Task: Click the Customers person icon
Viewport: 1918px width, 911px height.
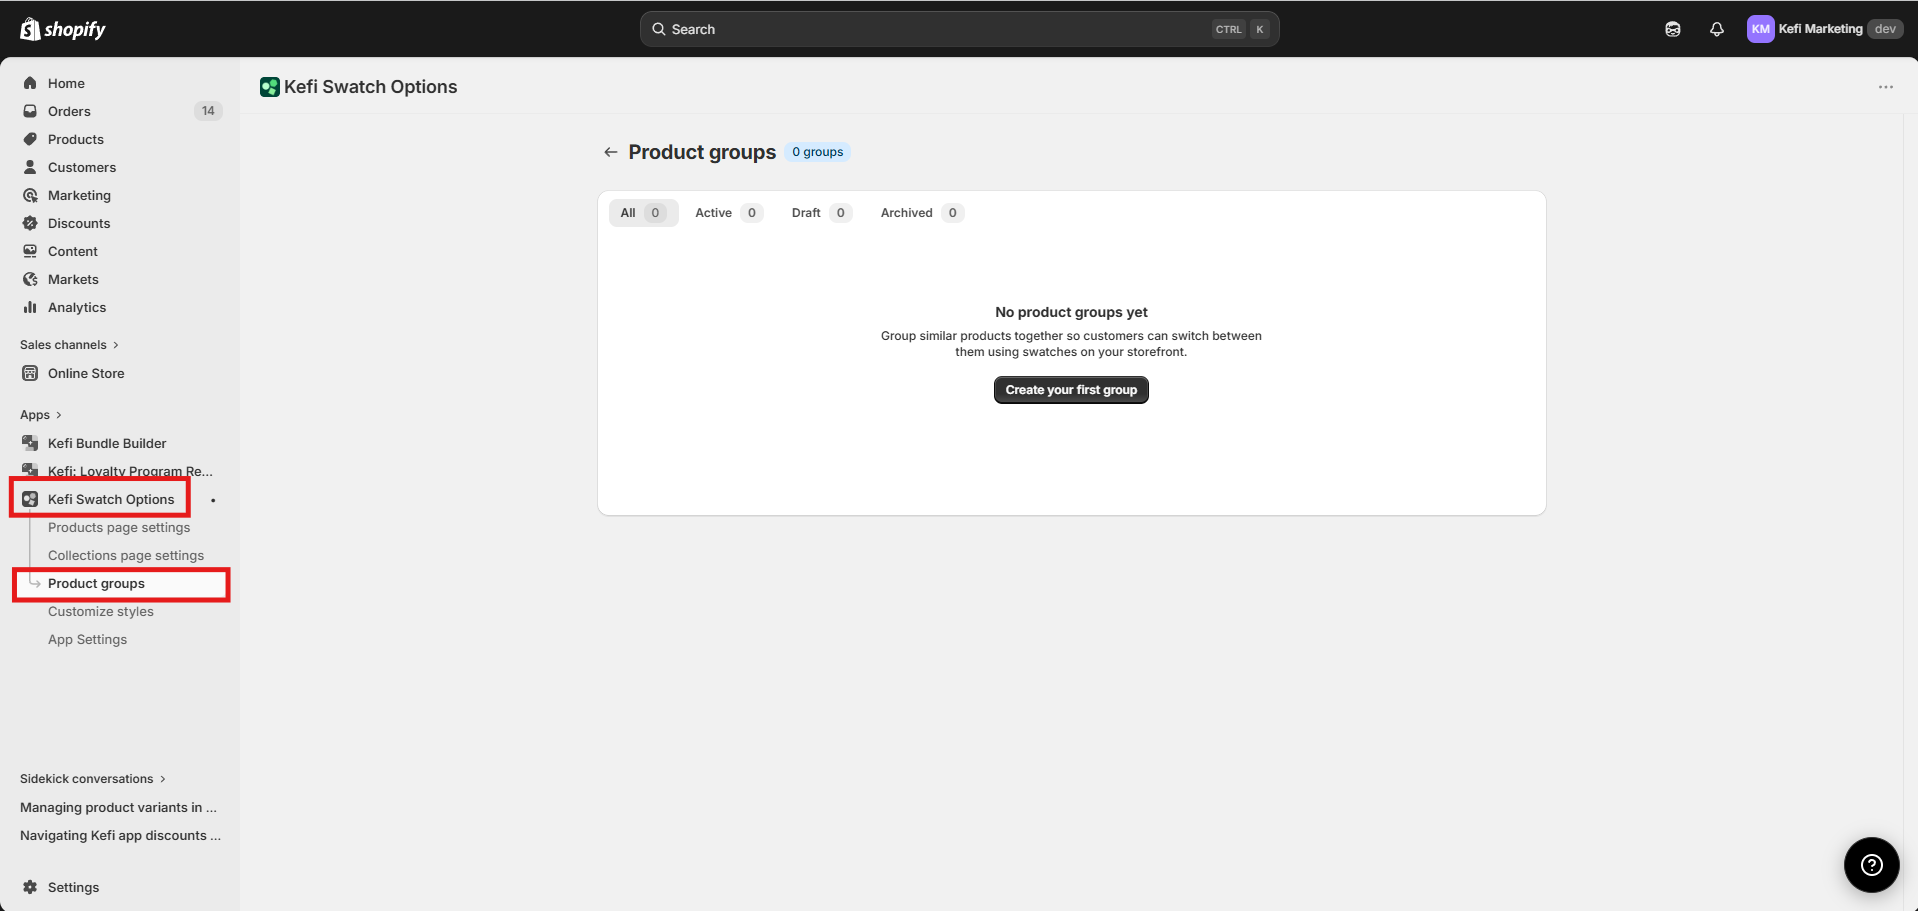Action: pyautogui.click(x=30, y=167)
